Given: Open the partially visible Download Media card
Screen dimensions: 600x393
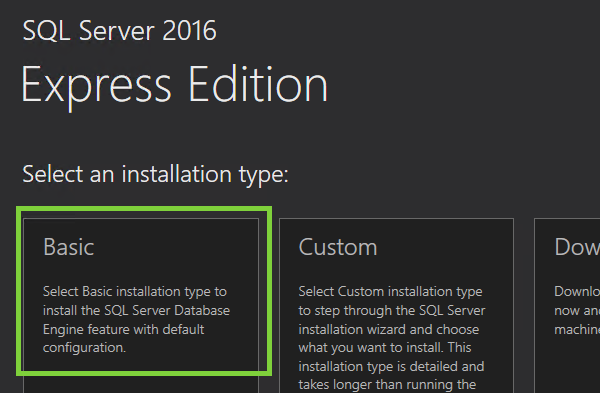Looking at the screenshot, I should click(x=567, y=305).
